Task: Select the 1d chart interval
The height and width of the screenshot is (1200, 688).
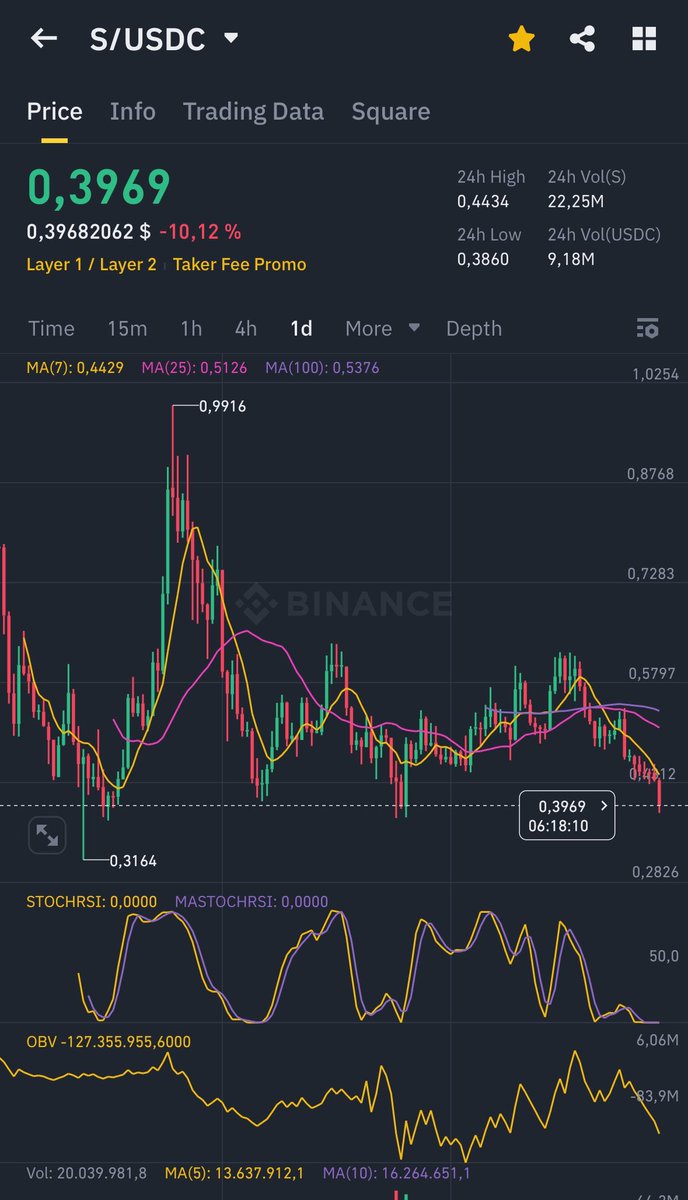Action: coord(301,328)
